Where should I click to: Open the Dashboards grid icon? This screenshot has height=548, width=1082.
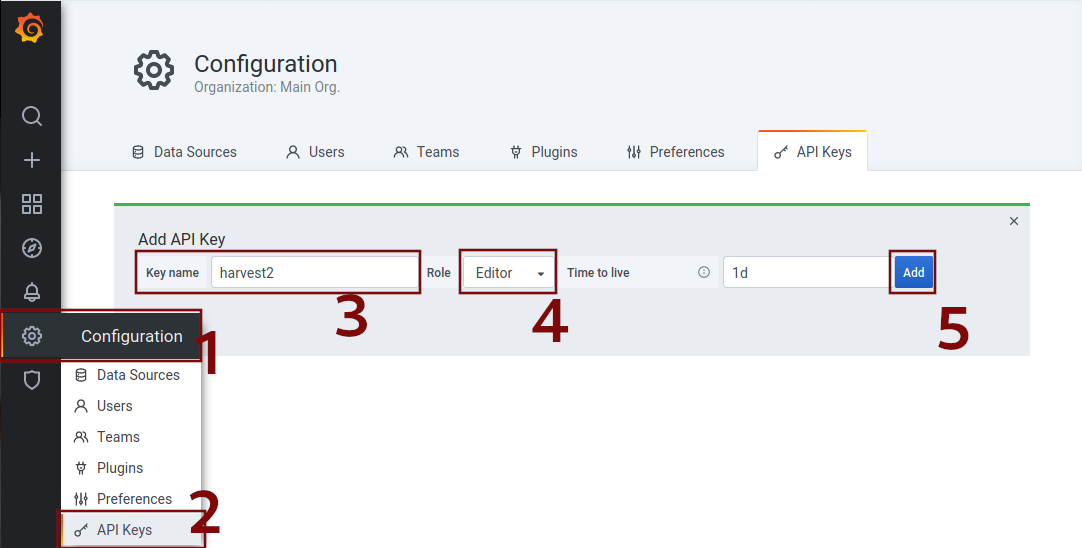pos(32,204)
